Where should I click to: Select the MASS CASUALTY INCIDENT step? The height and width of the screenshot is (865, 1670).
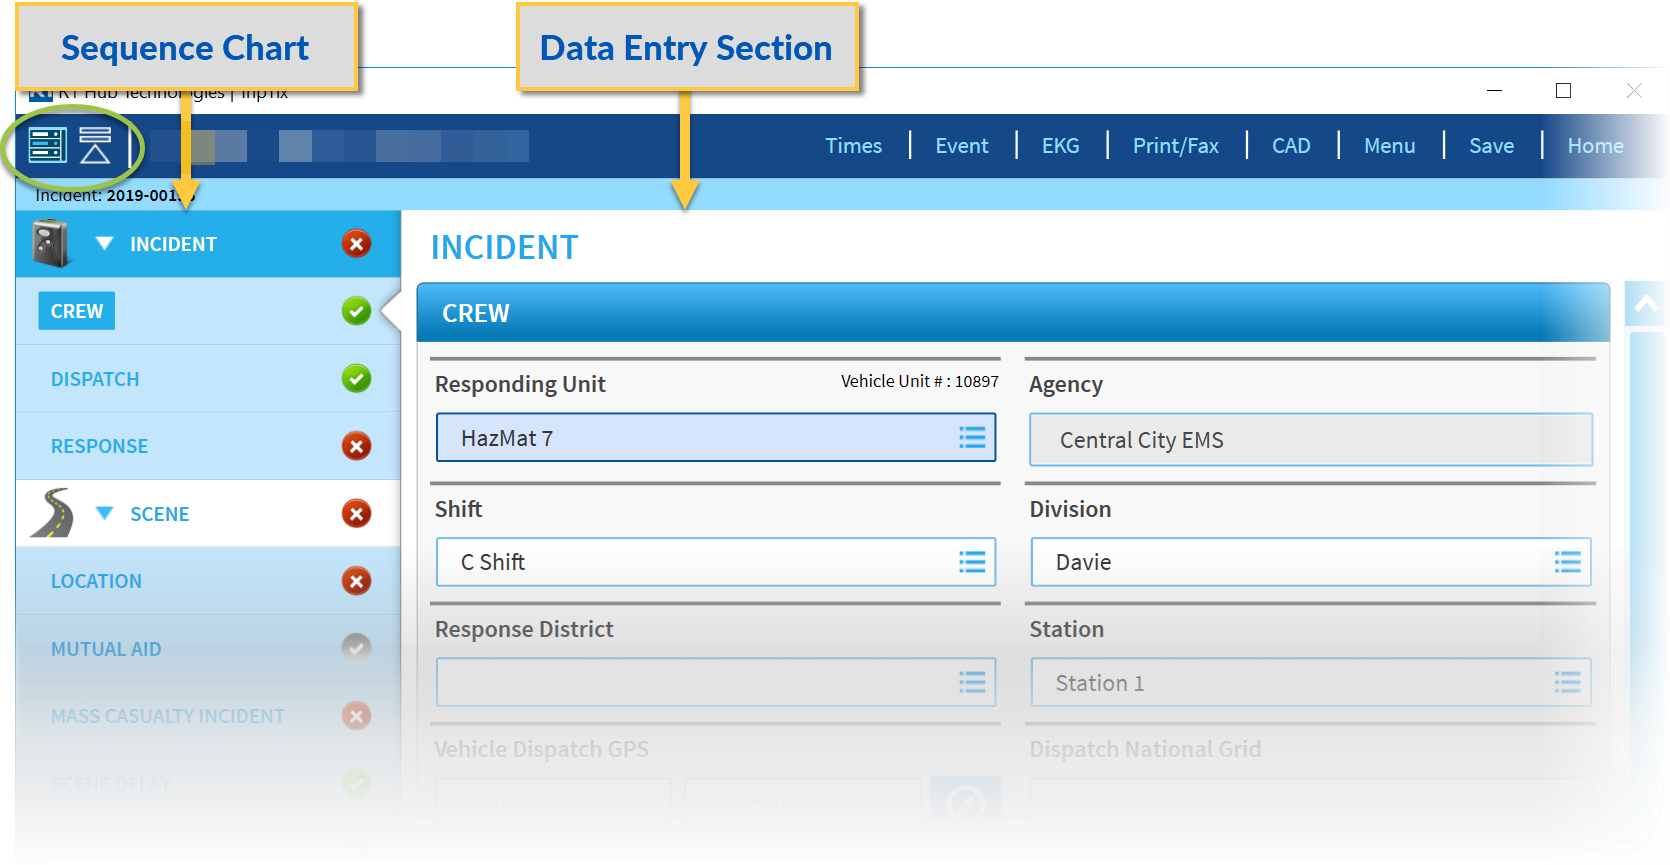tap(168, 716)
